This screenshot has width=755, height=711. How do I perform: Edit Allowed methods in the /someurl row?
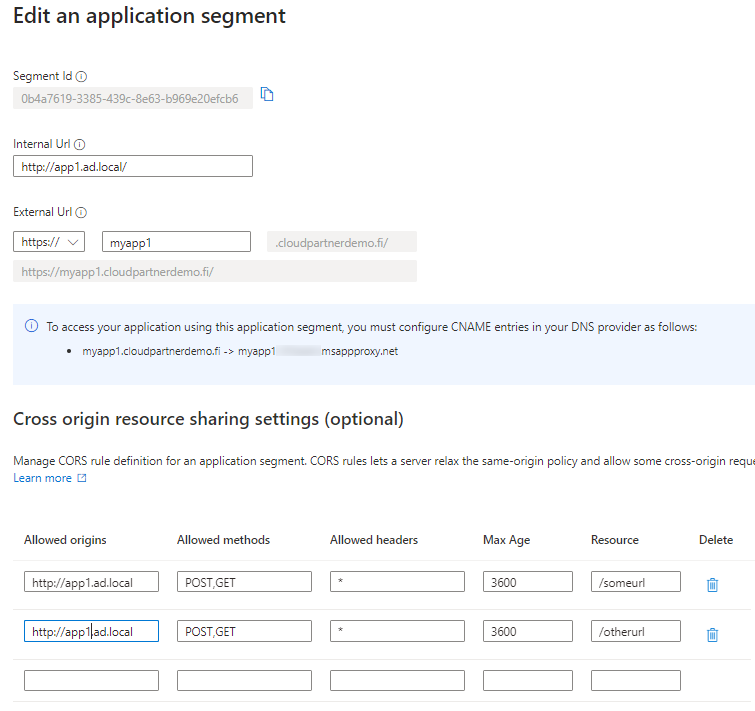tap(244, 582)
